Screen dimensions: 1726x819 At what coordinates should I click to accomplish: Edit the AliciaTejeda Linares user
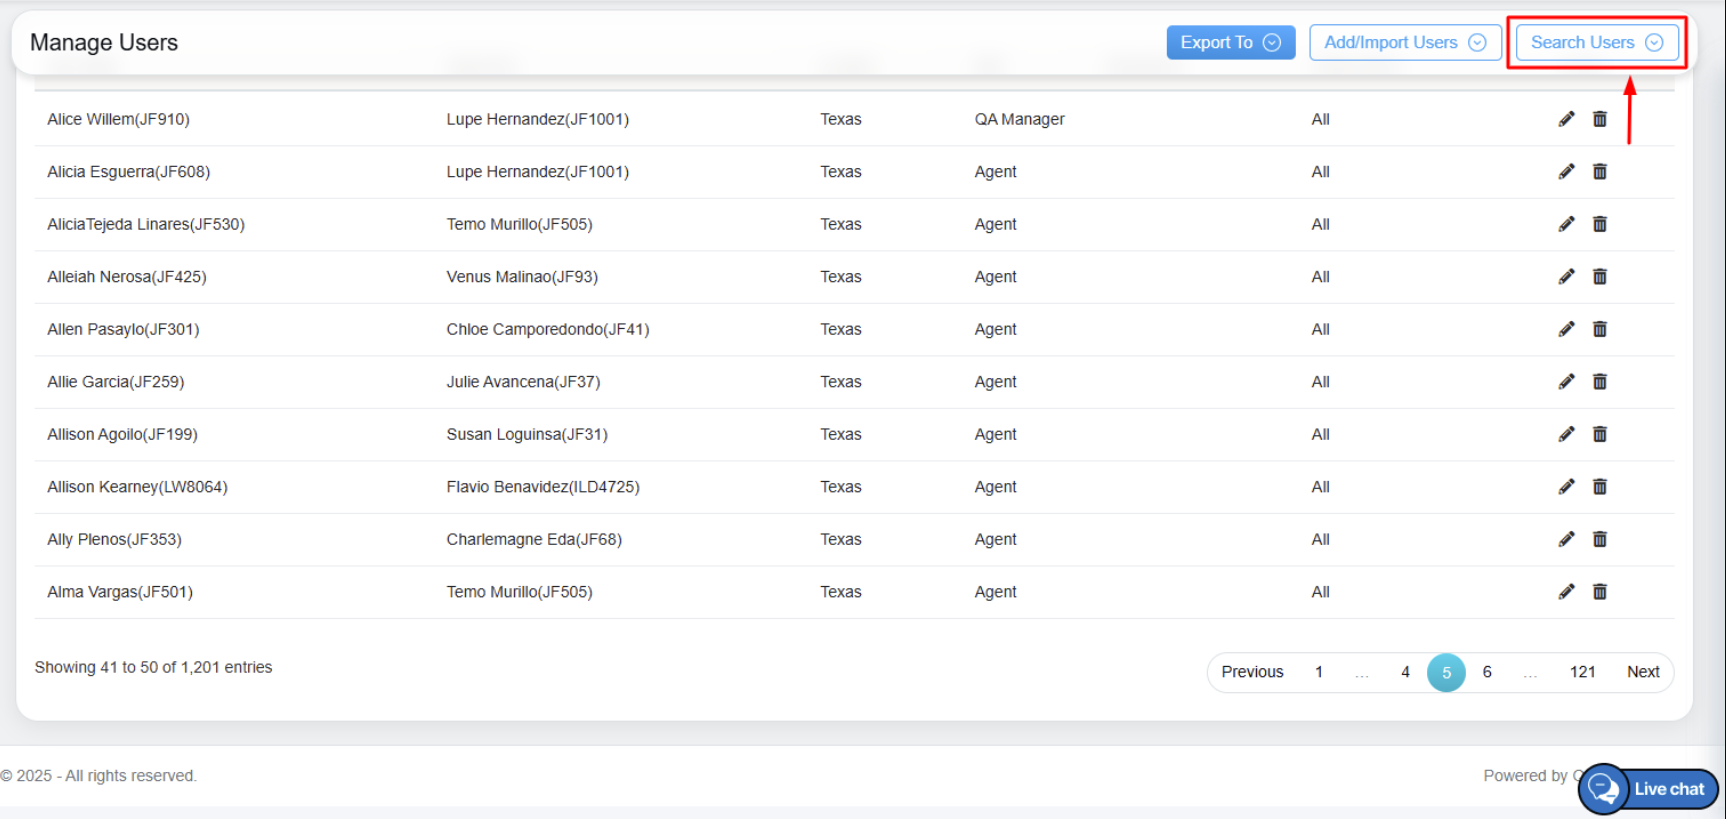coord(1566,224)
